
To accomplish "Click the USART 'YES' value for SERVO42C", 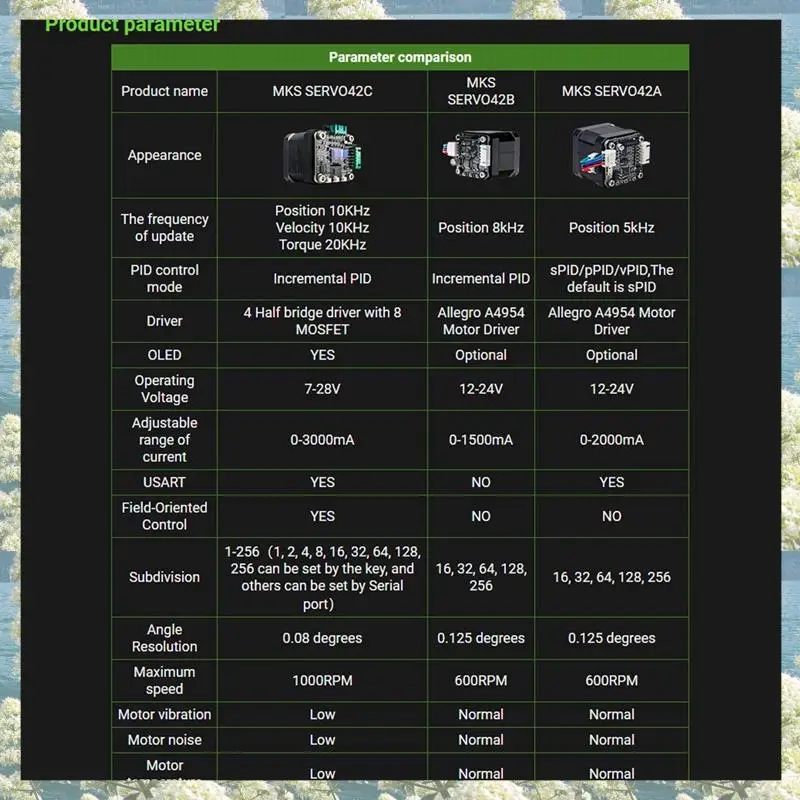I will pos(322,482).
